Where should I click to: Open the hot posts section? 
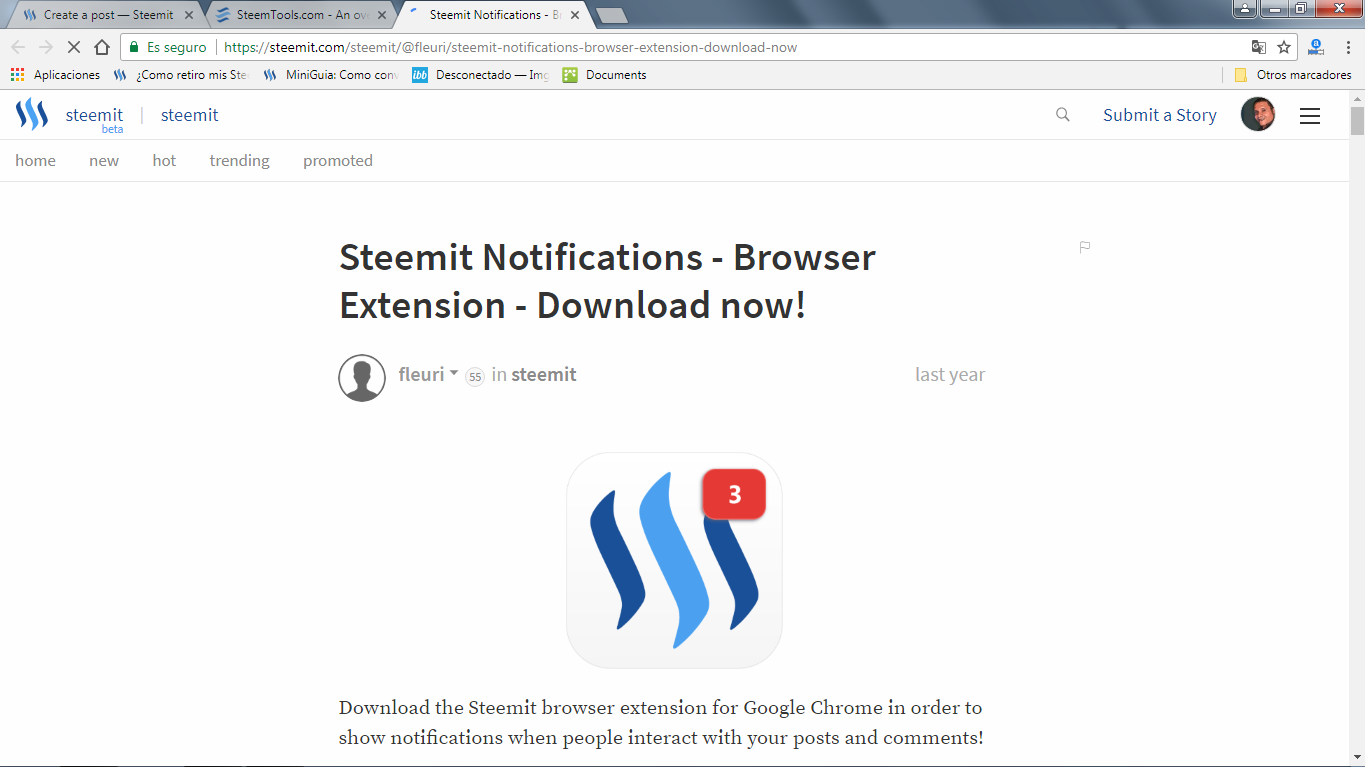(x=164, y=161)
